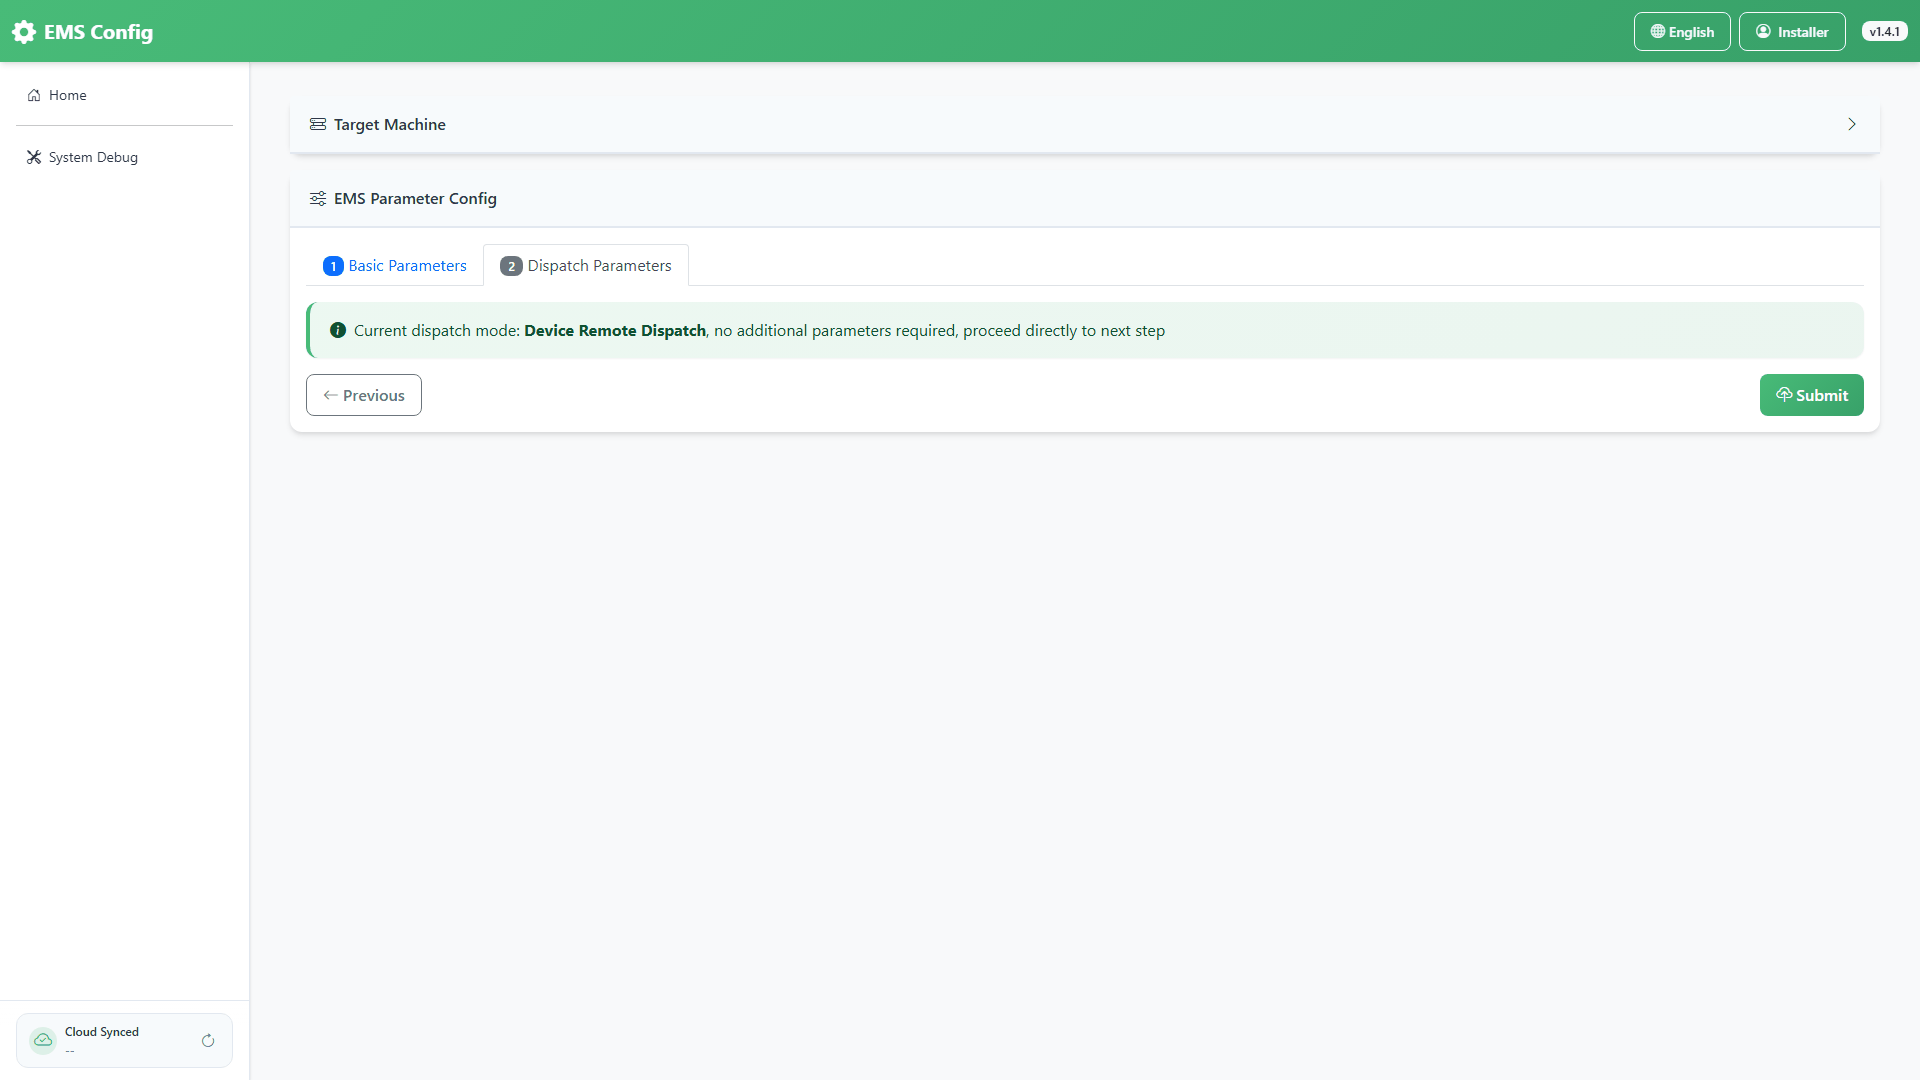Click the Cloud Synced refresh icon
The image size is (1920, 1080).
click(x=208, y=1041)
